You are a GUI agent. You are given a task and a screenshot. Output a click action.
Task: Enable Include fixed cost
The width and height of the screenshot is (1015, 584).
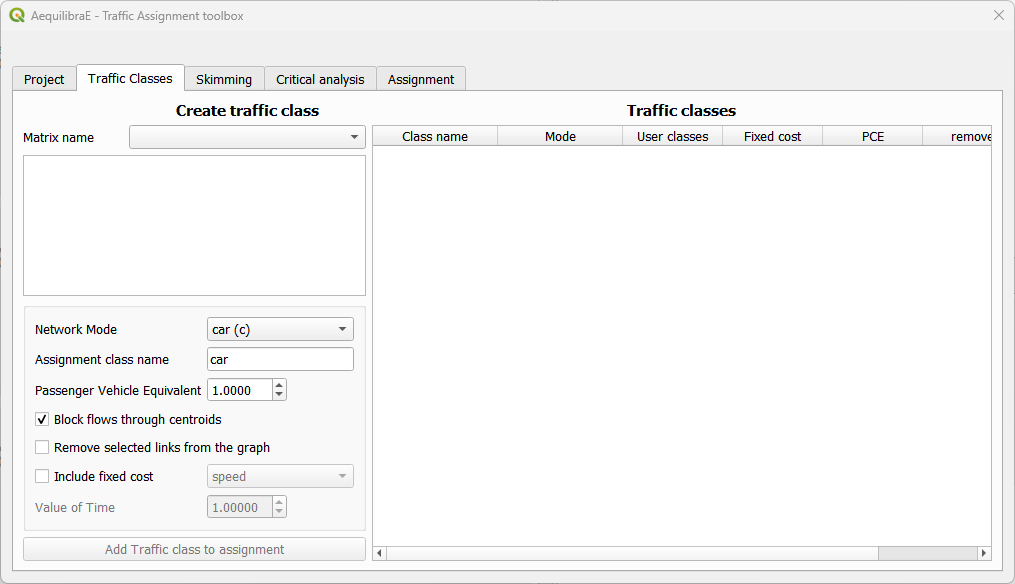pos(41,476)
